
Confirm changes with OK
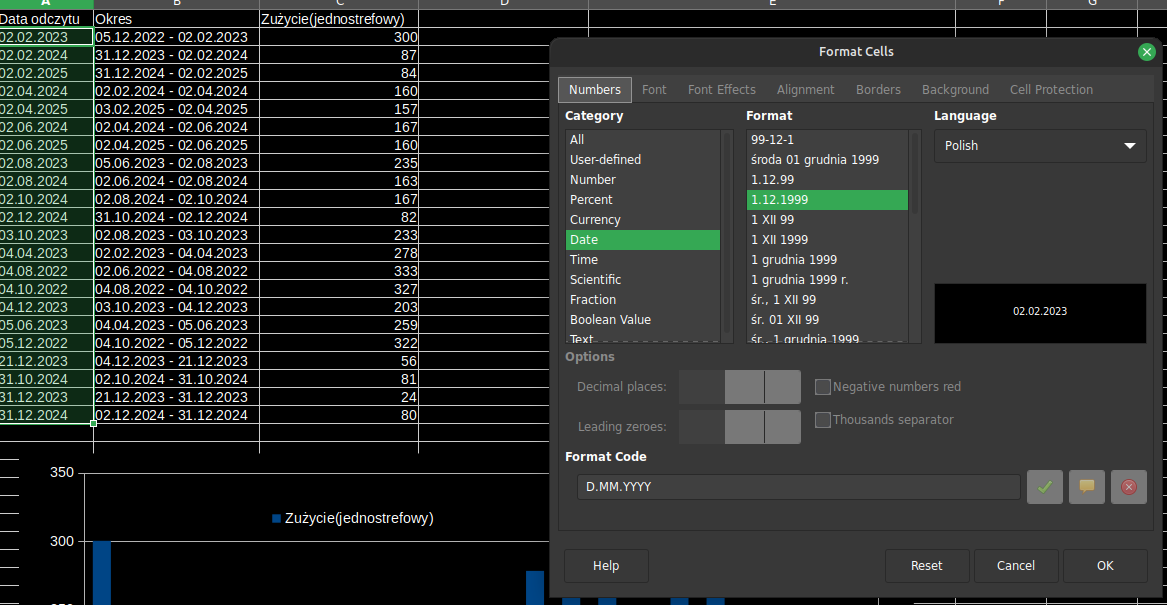coord(1105,565)
